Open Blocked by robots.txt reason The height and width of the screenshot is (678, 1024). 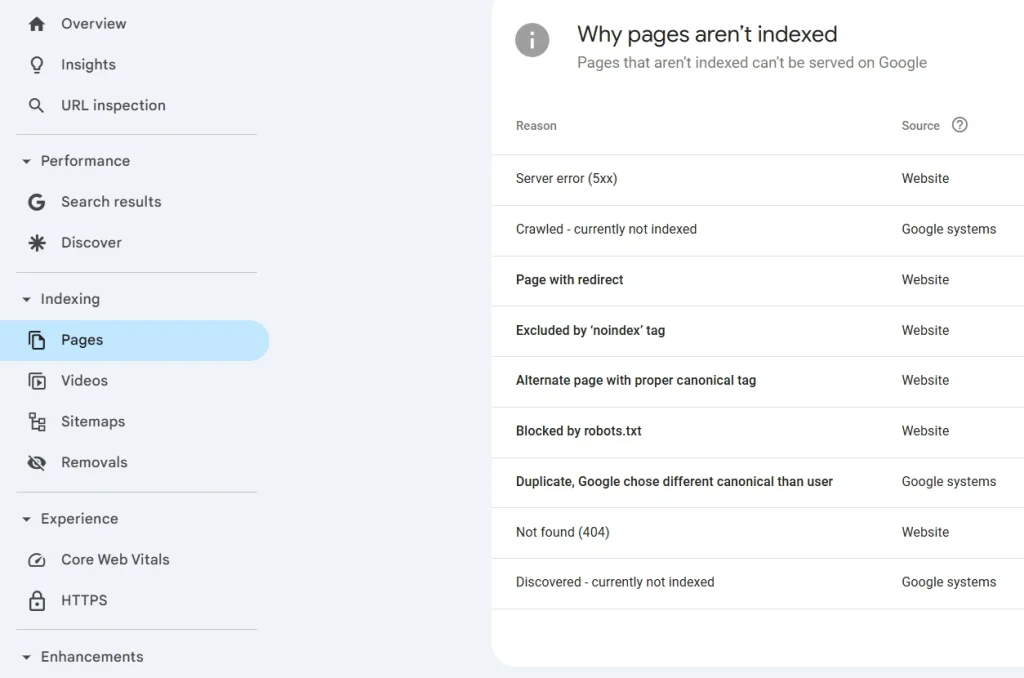[x=579, y=431]
